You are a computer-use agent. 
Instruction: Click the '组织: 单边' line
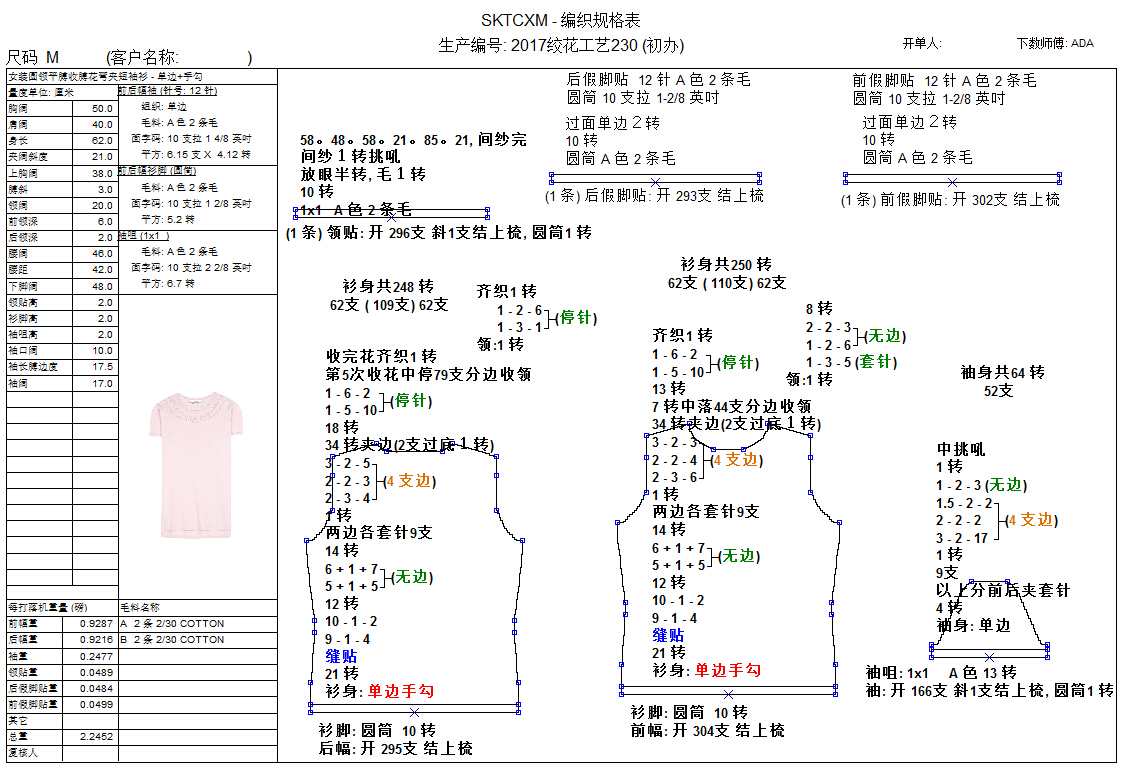[x=164, y=106]
